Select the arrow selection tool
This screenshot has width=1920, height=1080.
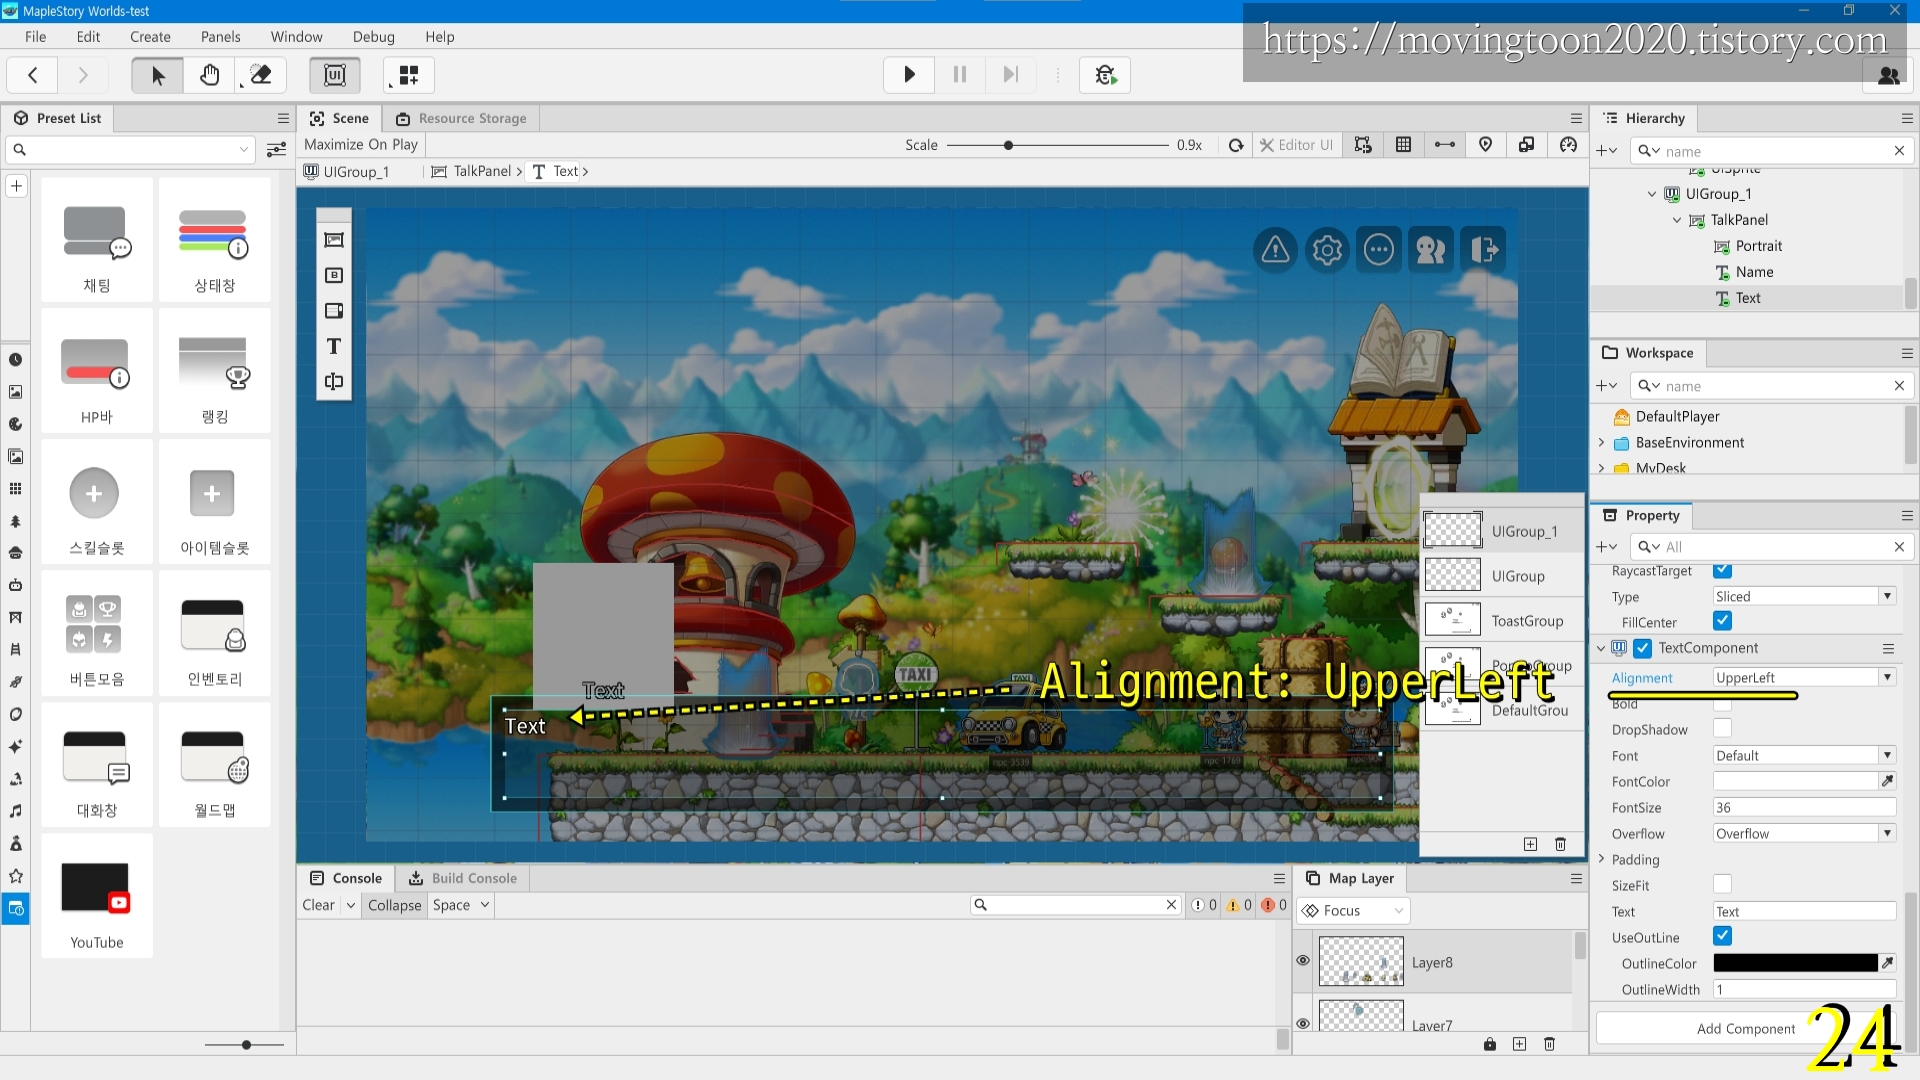point(157,75)
